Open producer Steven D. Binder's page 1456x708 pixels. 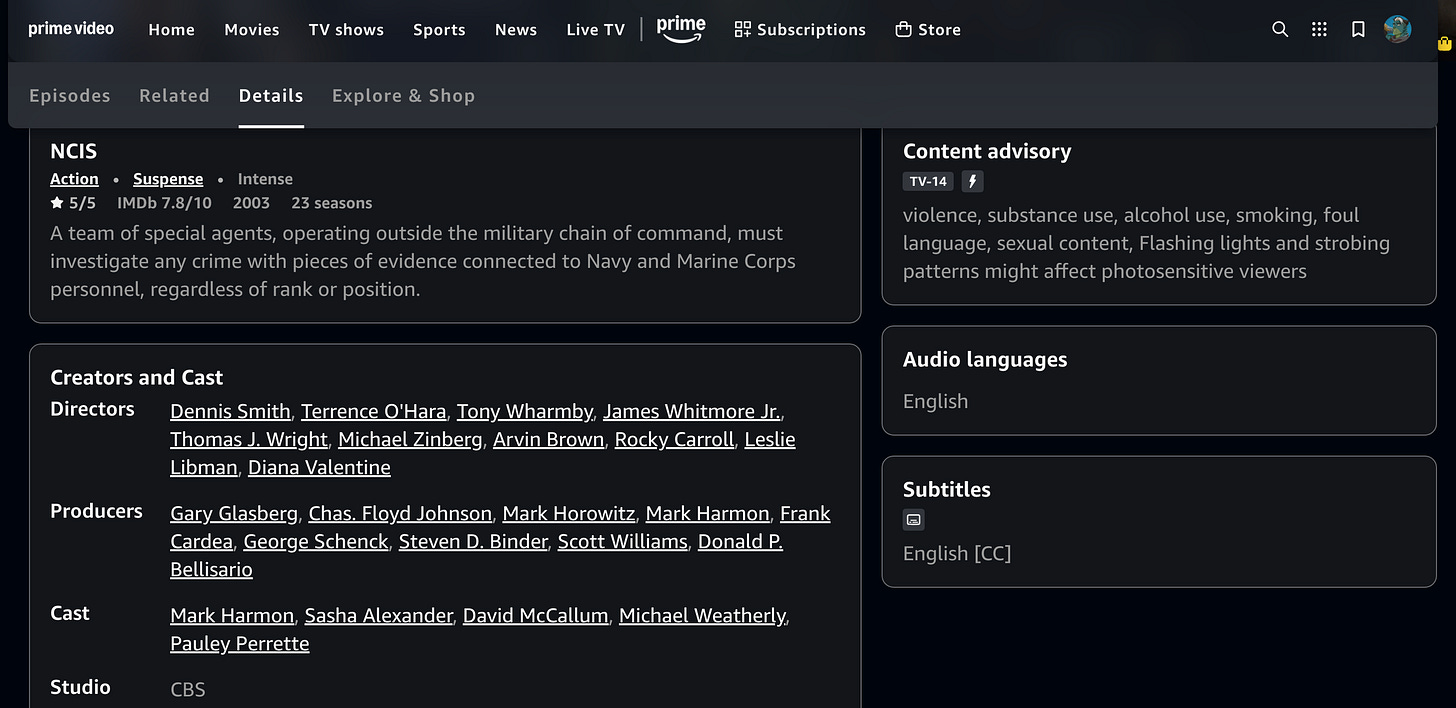tap(473, 541)
